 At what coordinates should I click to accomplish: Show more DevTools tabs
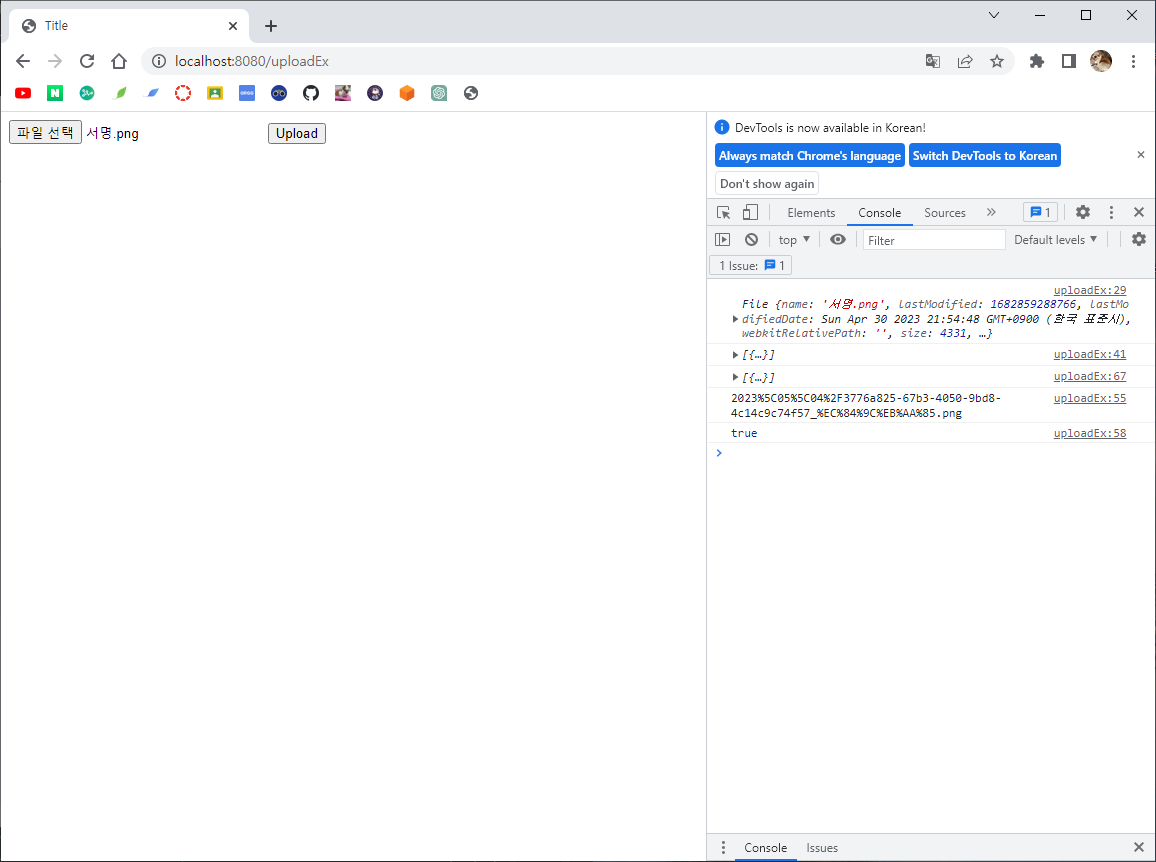tap(991, 212)
